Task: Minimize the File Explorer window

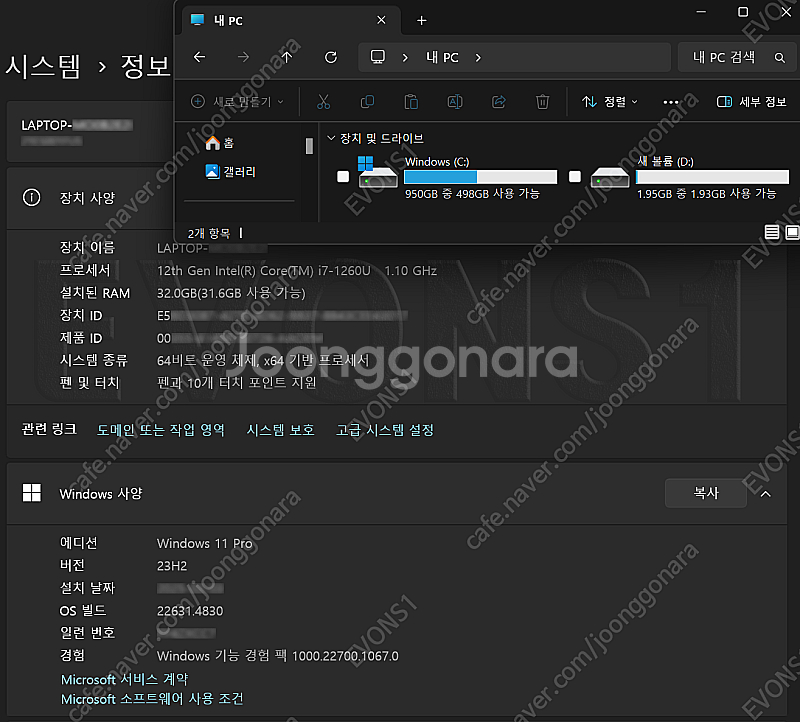Action: tap(702, 12)
